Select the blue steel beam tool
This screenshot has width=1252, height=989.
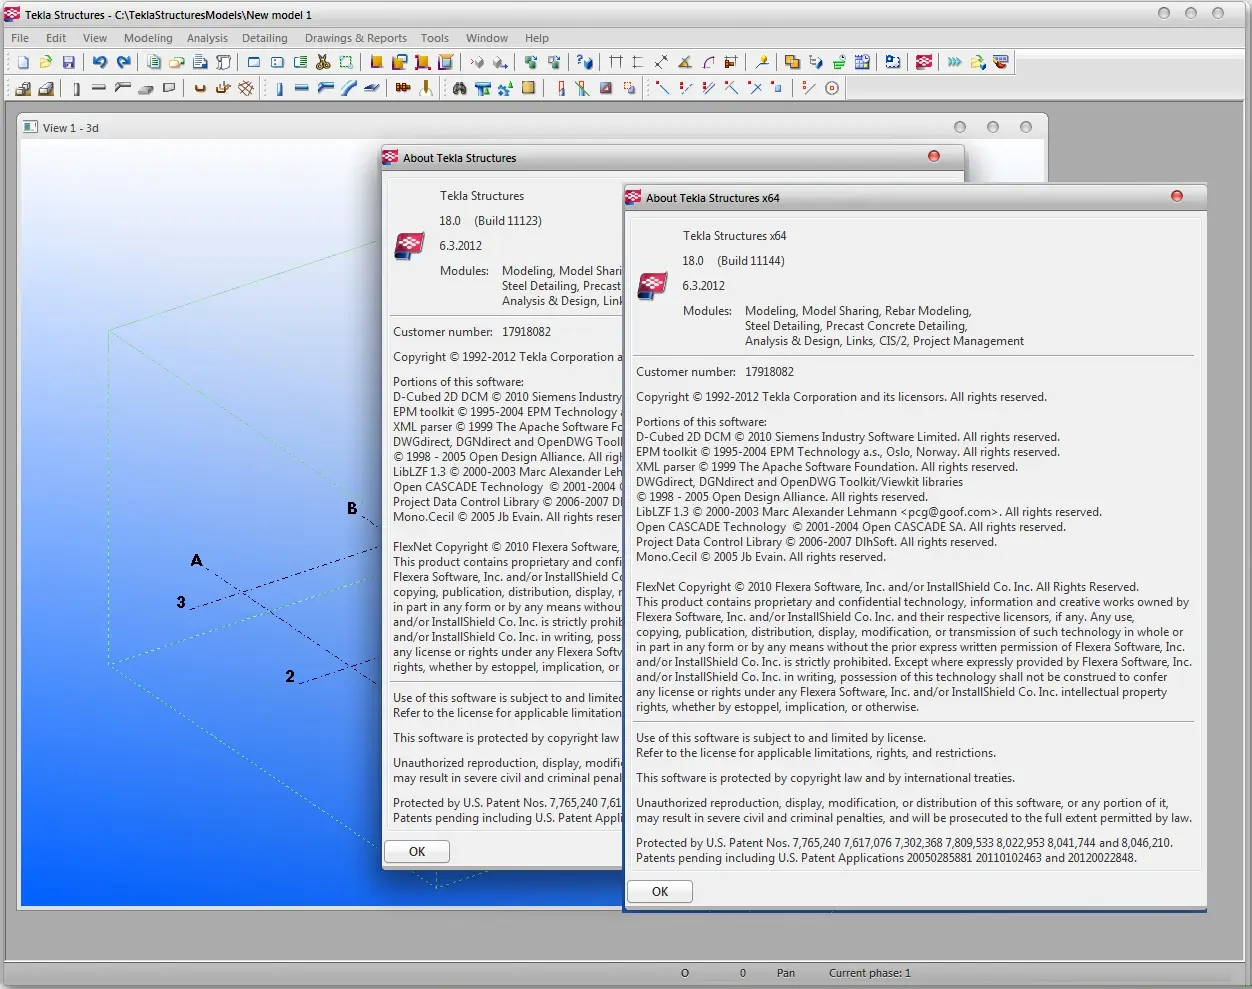tap(301, 88)
